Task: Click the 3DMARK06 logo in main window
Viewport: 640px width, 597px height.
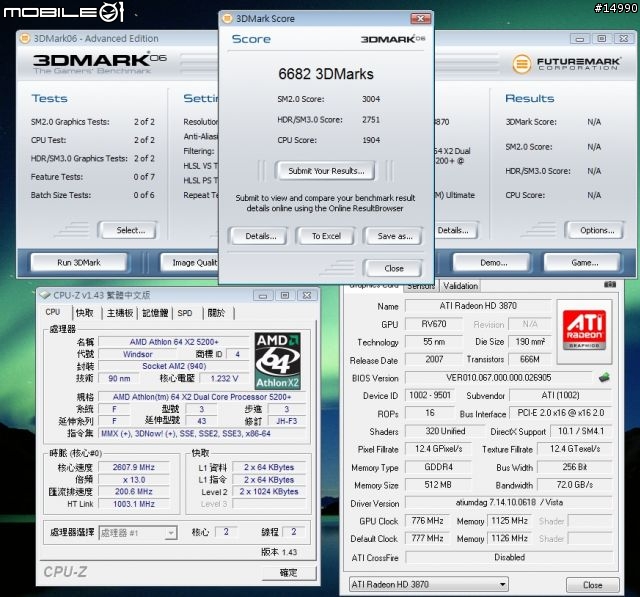Action: click(x=100, y=62)
